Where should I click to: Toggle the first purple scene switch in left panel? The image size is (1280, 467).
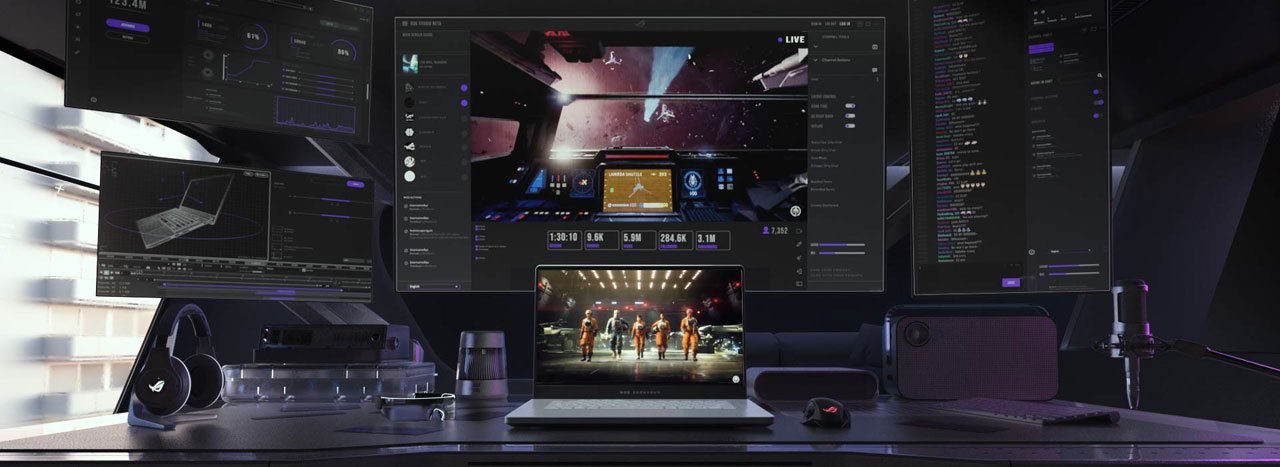464,88
